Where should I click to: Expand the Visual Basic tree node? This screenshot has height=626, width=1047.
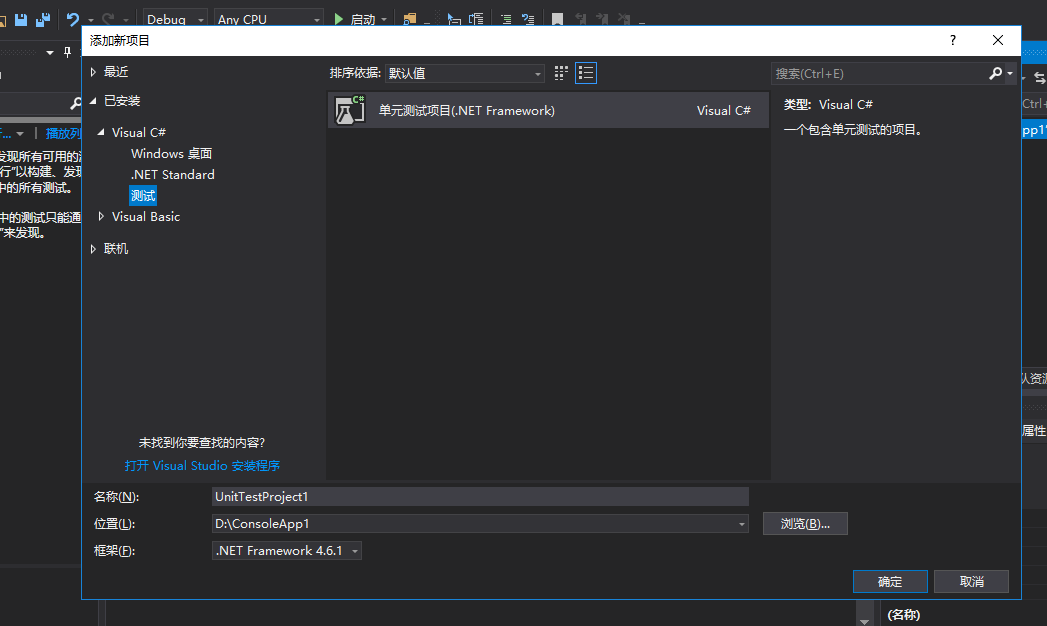(x=101, y=216)
